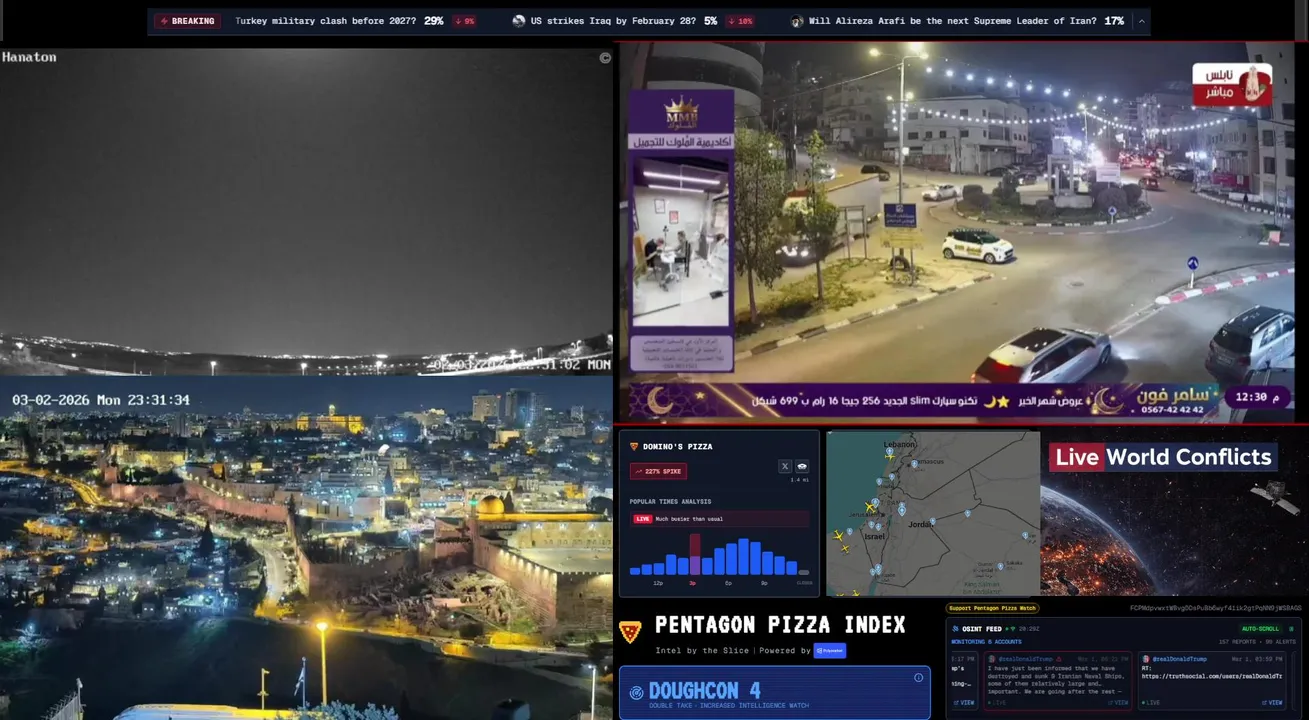The height and width of the screenshot is (720, 1309).
Task: Click the Live World Conflicts title banner
Action: tap(1163, 457)
